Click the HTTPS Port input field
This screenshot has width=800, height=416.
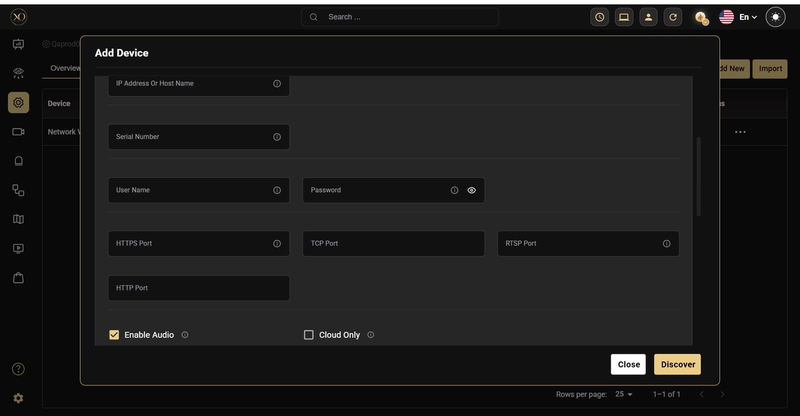click(199, 243)
